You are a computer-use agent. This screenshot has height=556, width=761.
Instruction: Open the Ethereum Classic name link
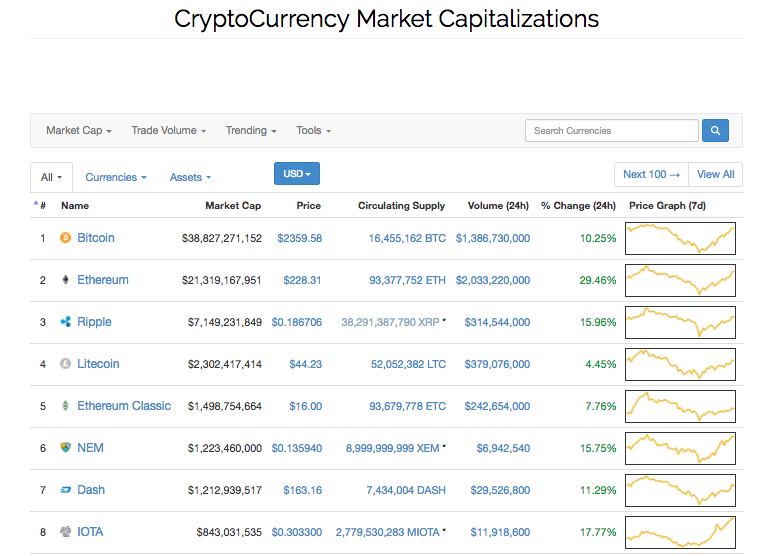(124, 406)
